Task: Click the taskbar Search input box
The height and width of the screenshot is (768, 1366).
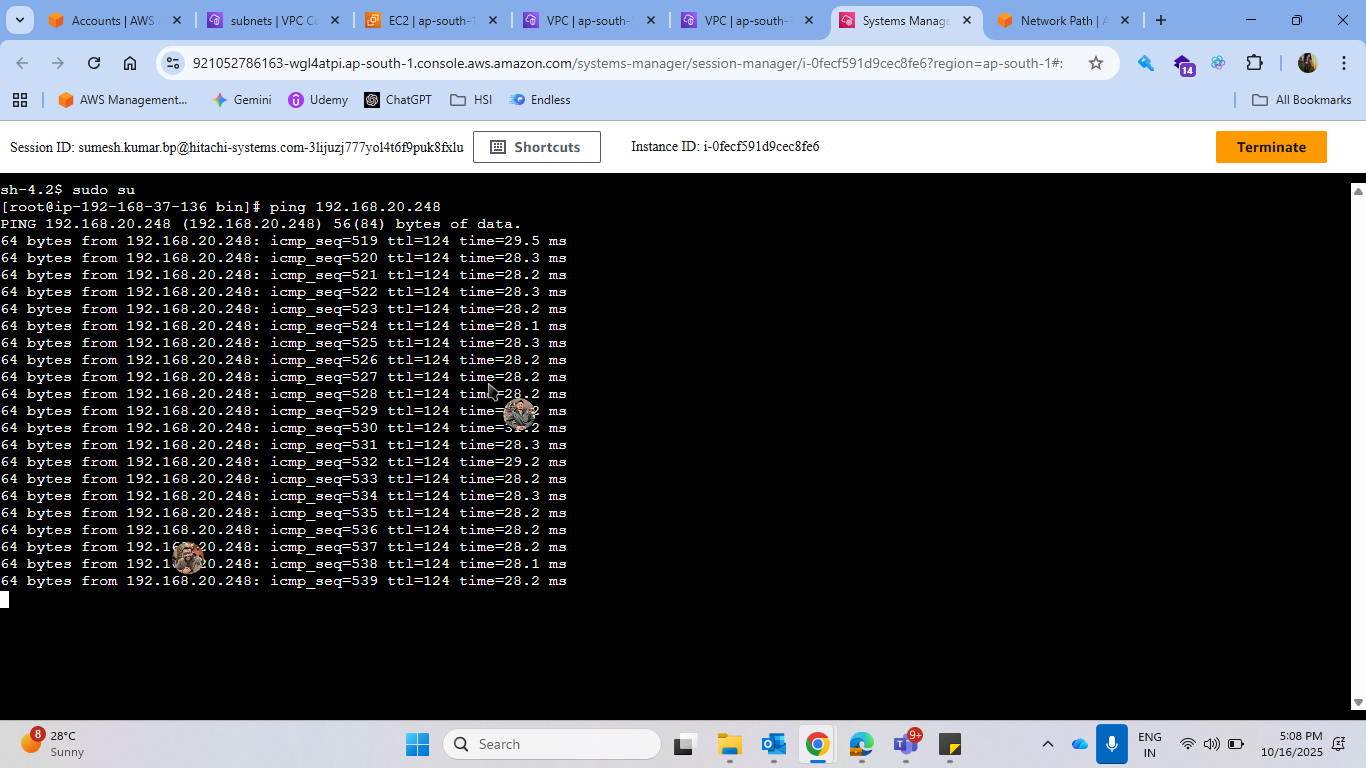Action: (x=552, y=744)
